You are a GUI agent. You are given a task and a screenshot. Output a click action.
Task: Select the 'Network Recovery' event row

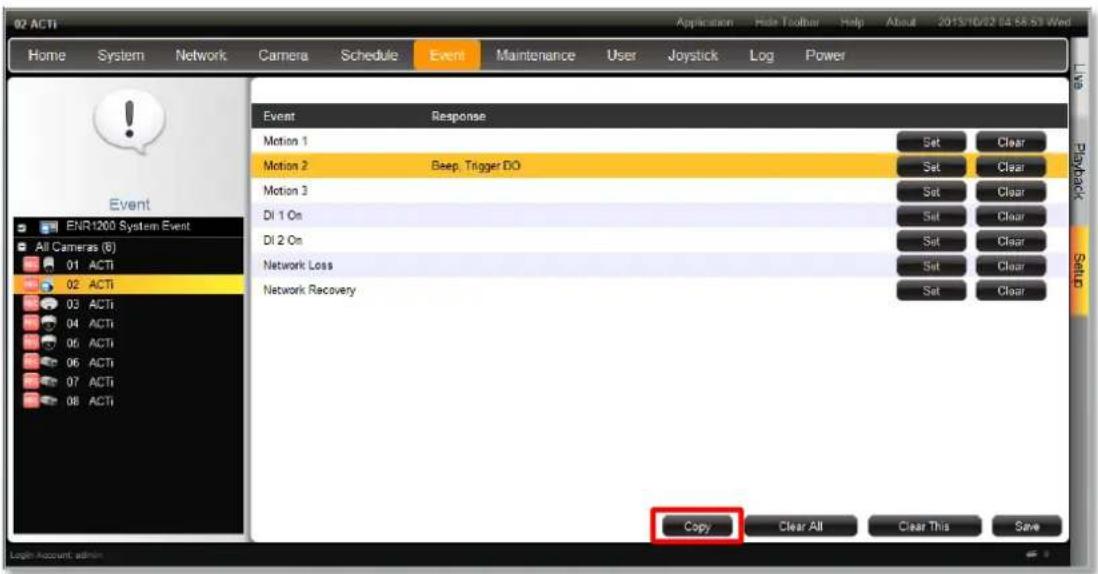click(x=660, y=290)
